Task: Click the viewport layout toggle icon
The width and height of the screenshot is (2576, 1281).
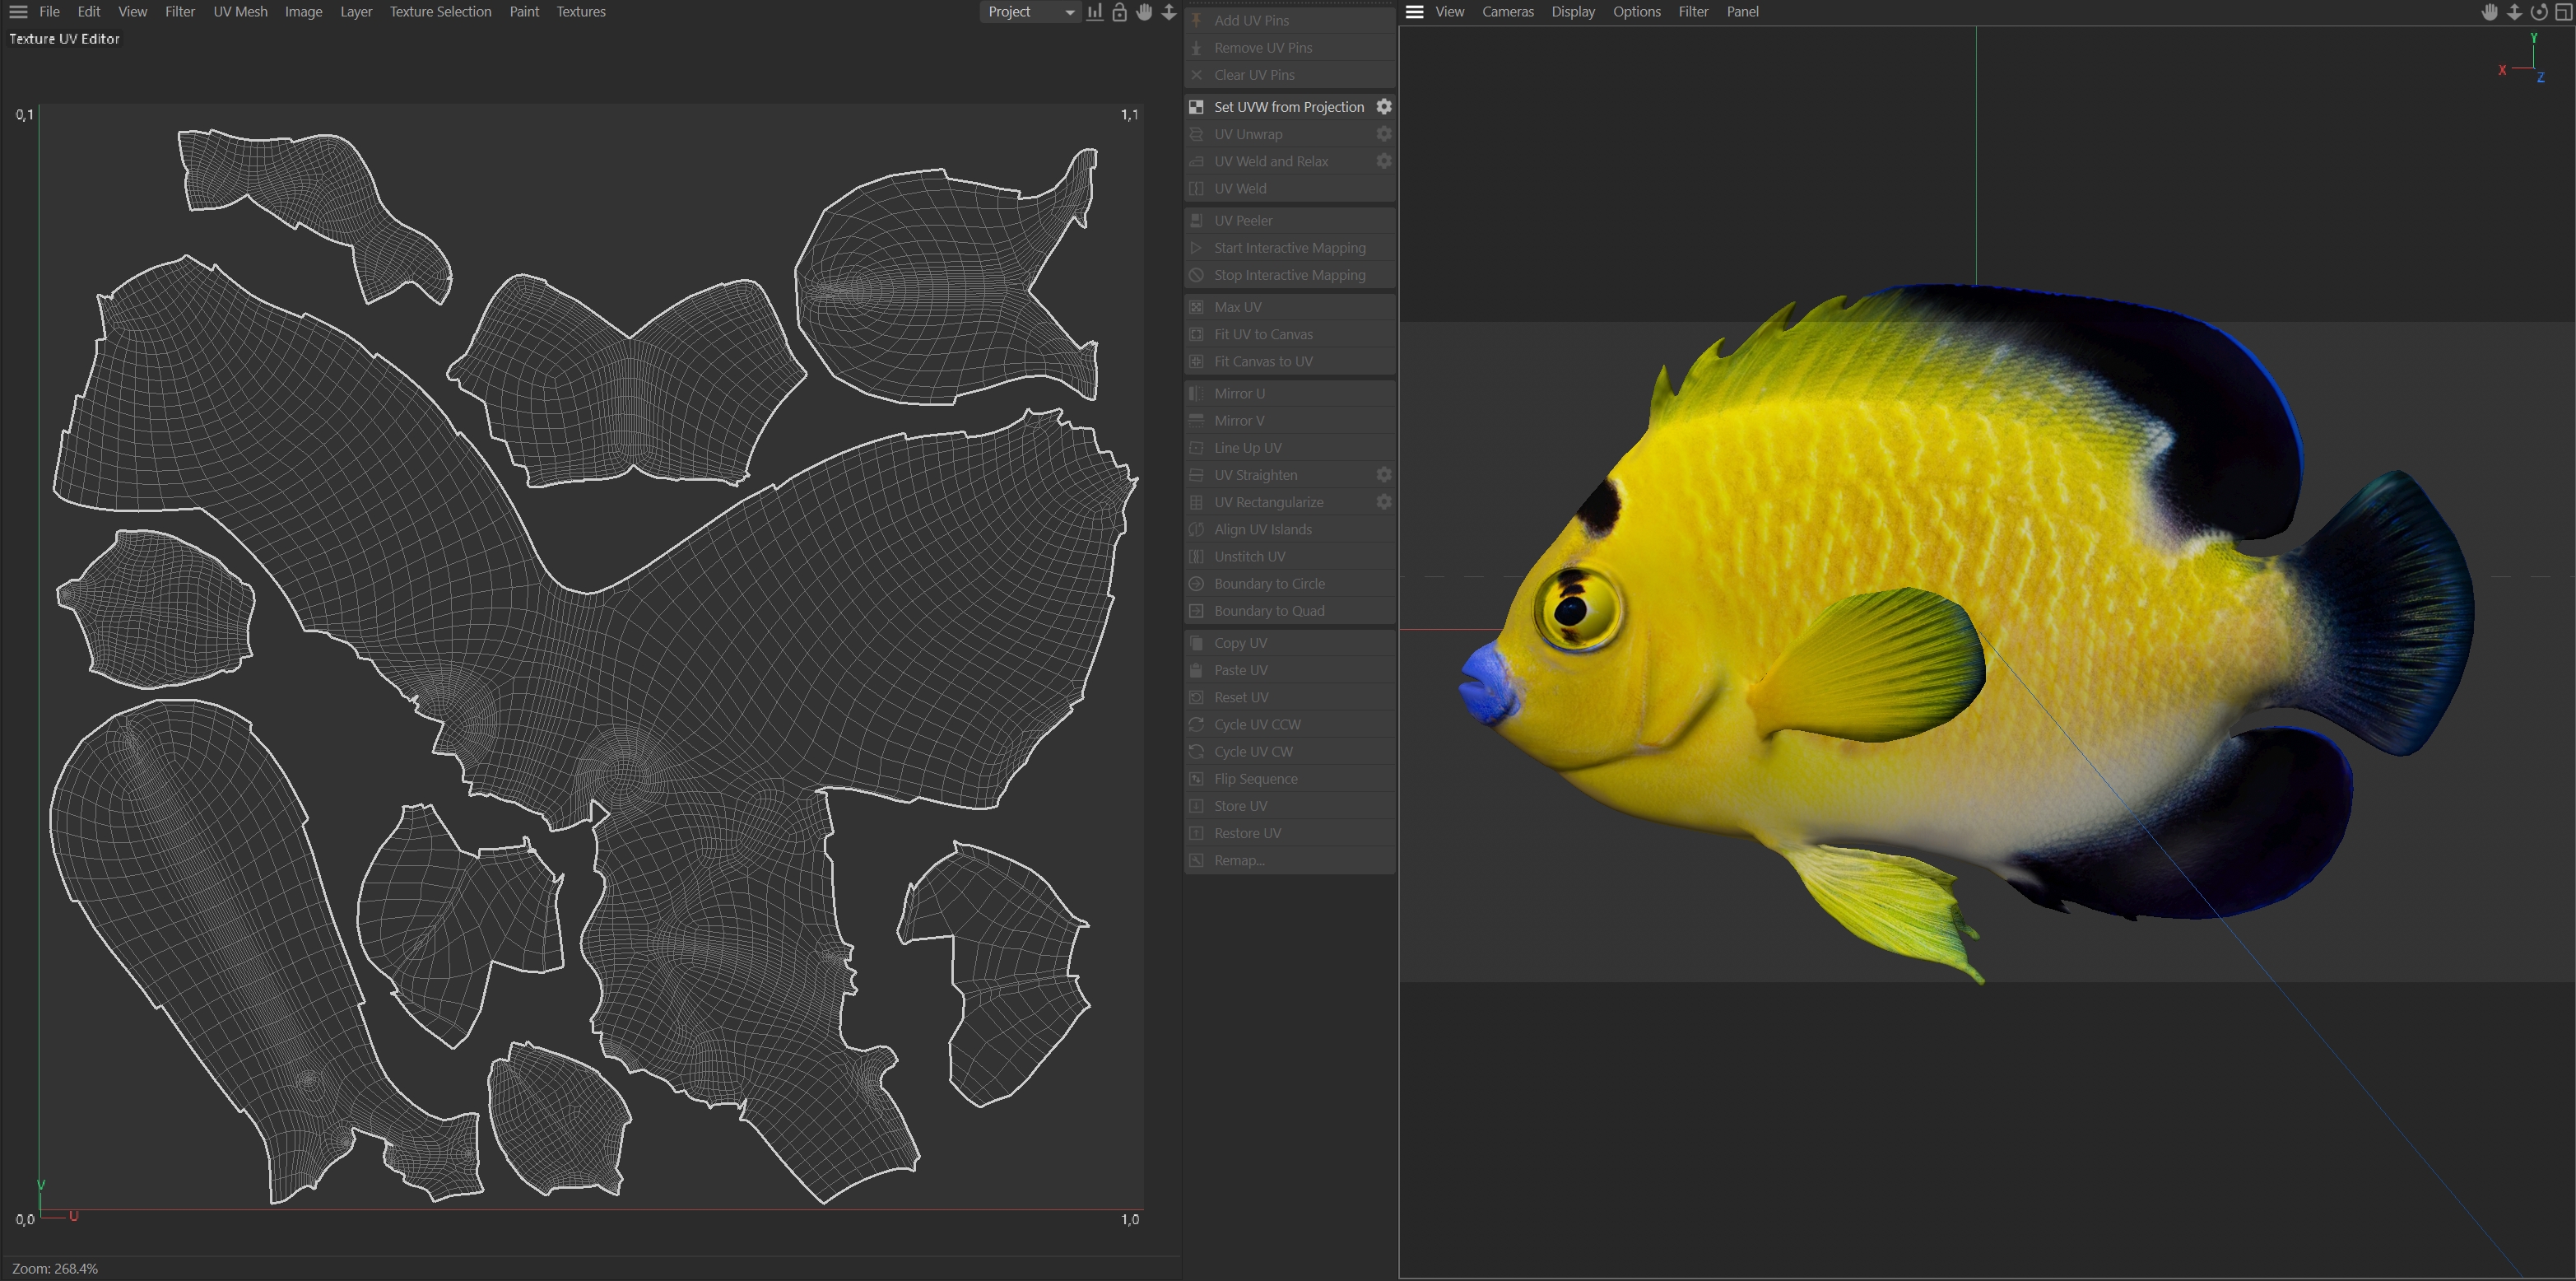Action: (2563, 12)
